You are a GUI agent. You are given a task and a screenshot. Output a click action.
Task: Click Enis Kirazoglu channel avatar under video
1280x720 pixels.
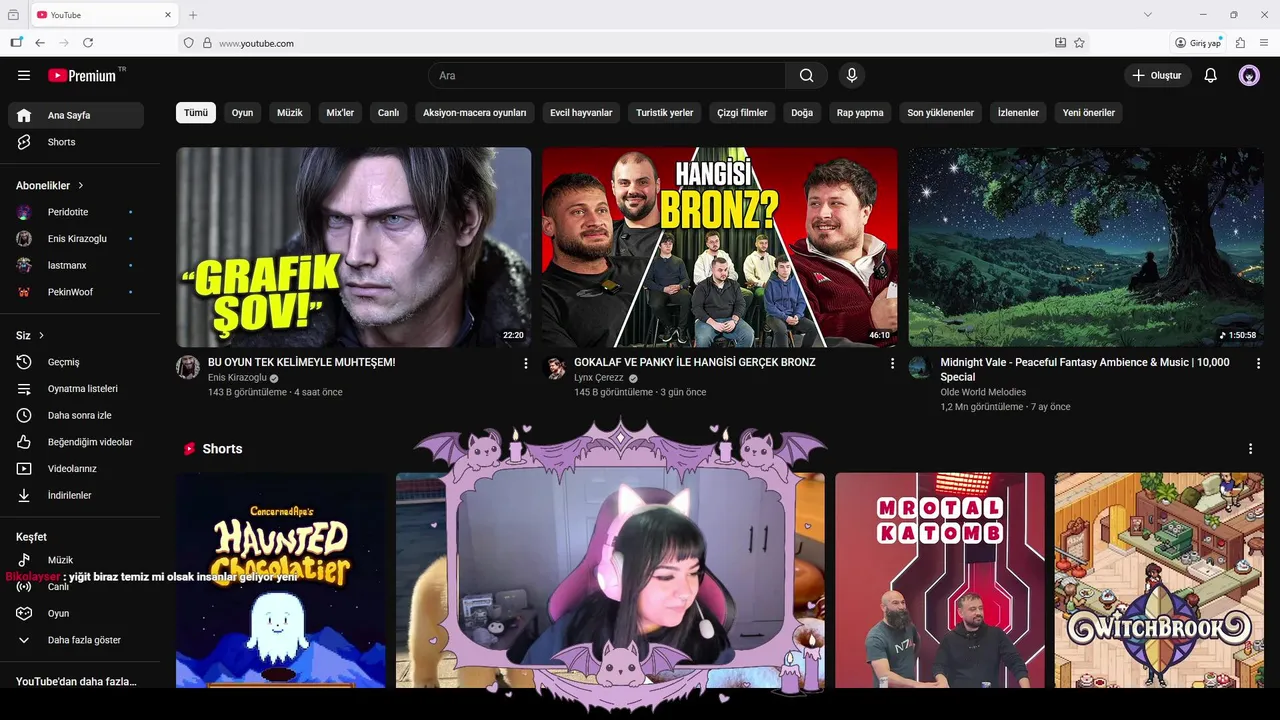point(188,367)
